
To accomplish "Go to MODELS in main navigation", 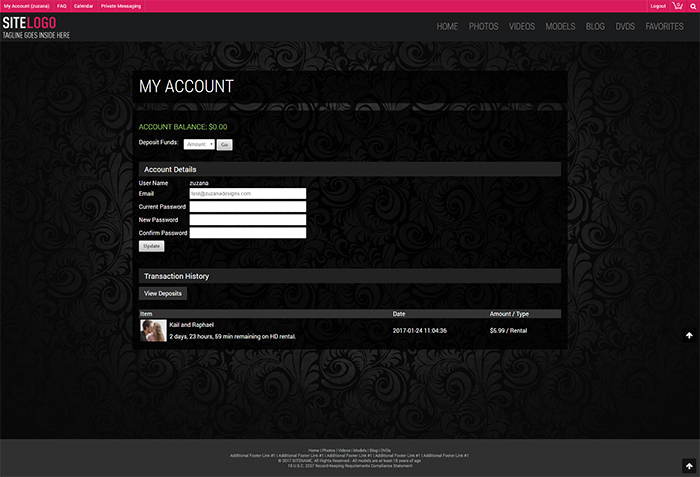I will (x=560, y=27).
